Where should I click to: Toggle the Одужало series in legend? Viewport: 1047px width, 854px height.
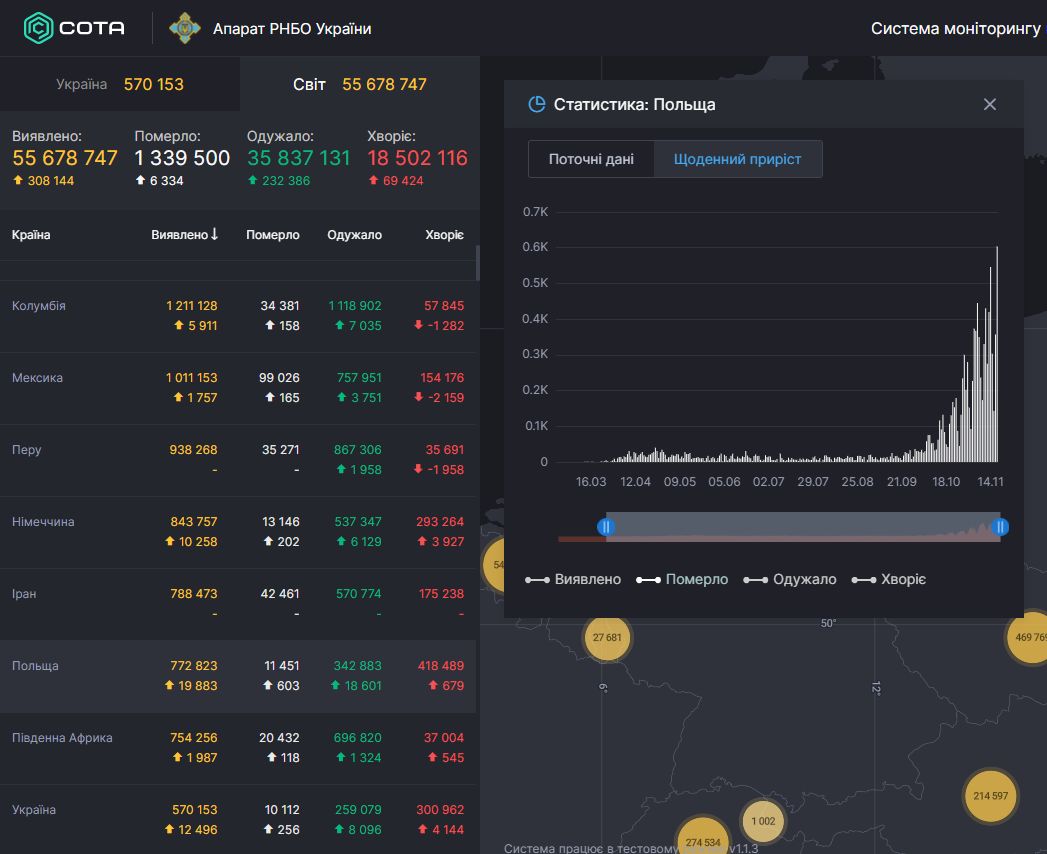(x=791, y=579)
